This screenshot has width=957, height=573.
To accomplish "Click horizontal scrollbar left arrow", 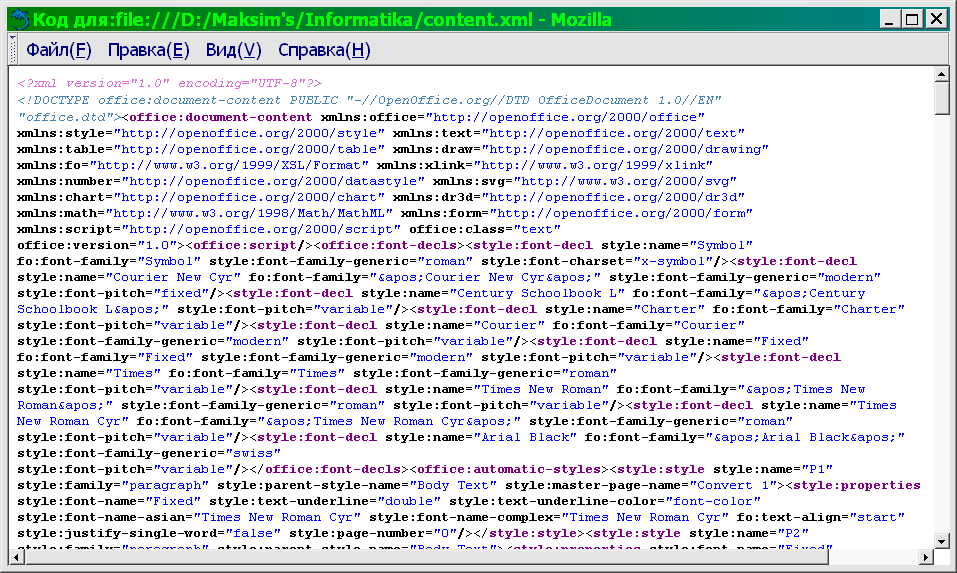I will pos(16,557).
